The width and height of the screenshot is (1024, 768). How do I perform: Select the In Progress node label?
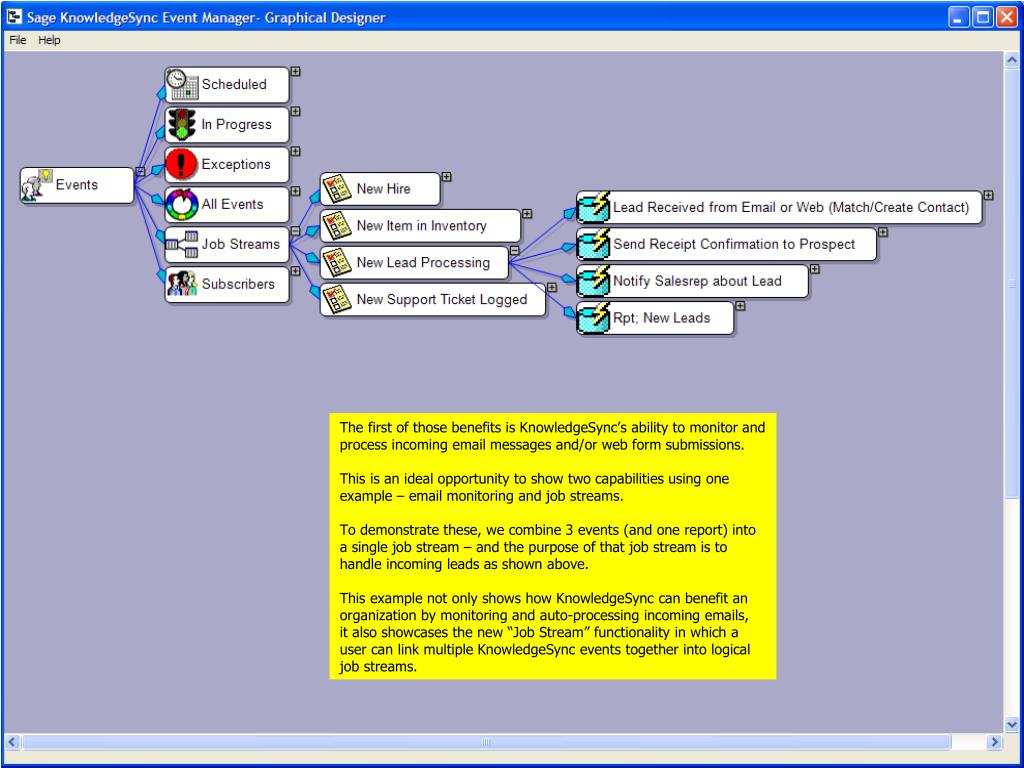point(236,124)
